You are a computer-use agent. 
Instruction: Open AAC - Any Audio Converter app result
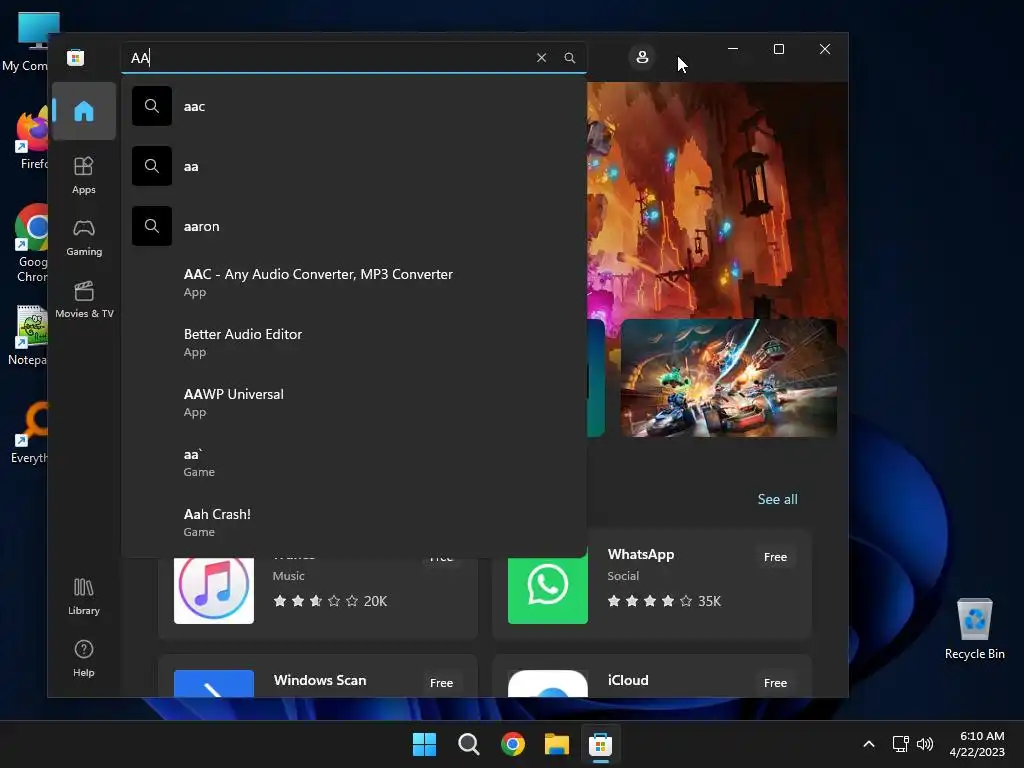354,282
